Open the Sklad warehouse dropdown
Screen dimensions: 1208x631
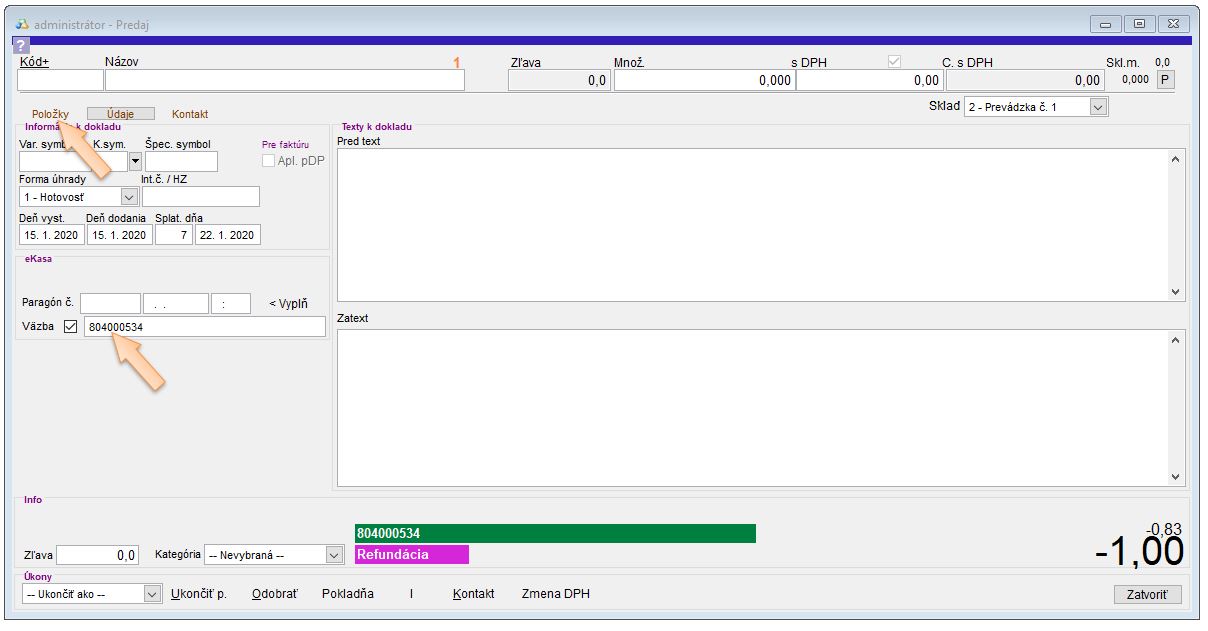(1098, 107)
